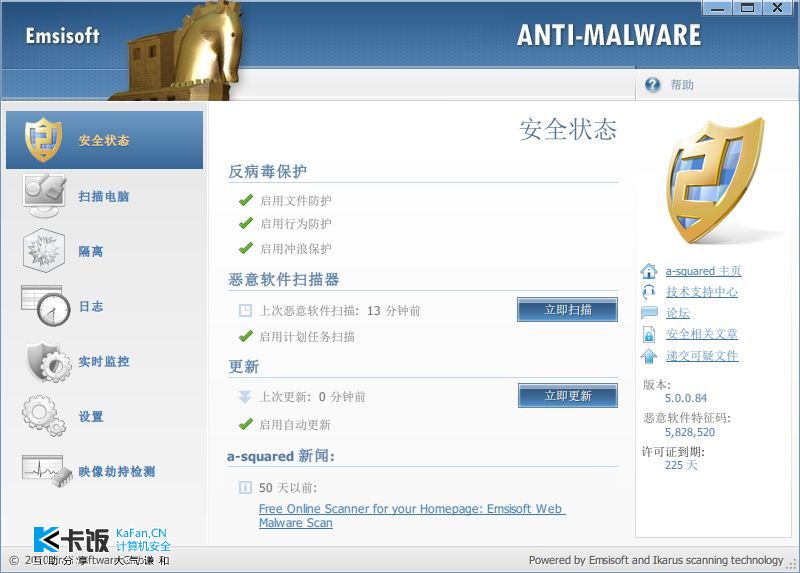Open the 安全状态 shield icon in sidebar
This screenshot has width=800, height=573.
click(x=43, y=139)
